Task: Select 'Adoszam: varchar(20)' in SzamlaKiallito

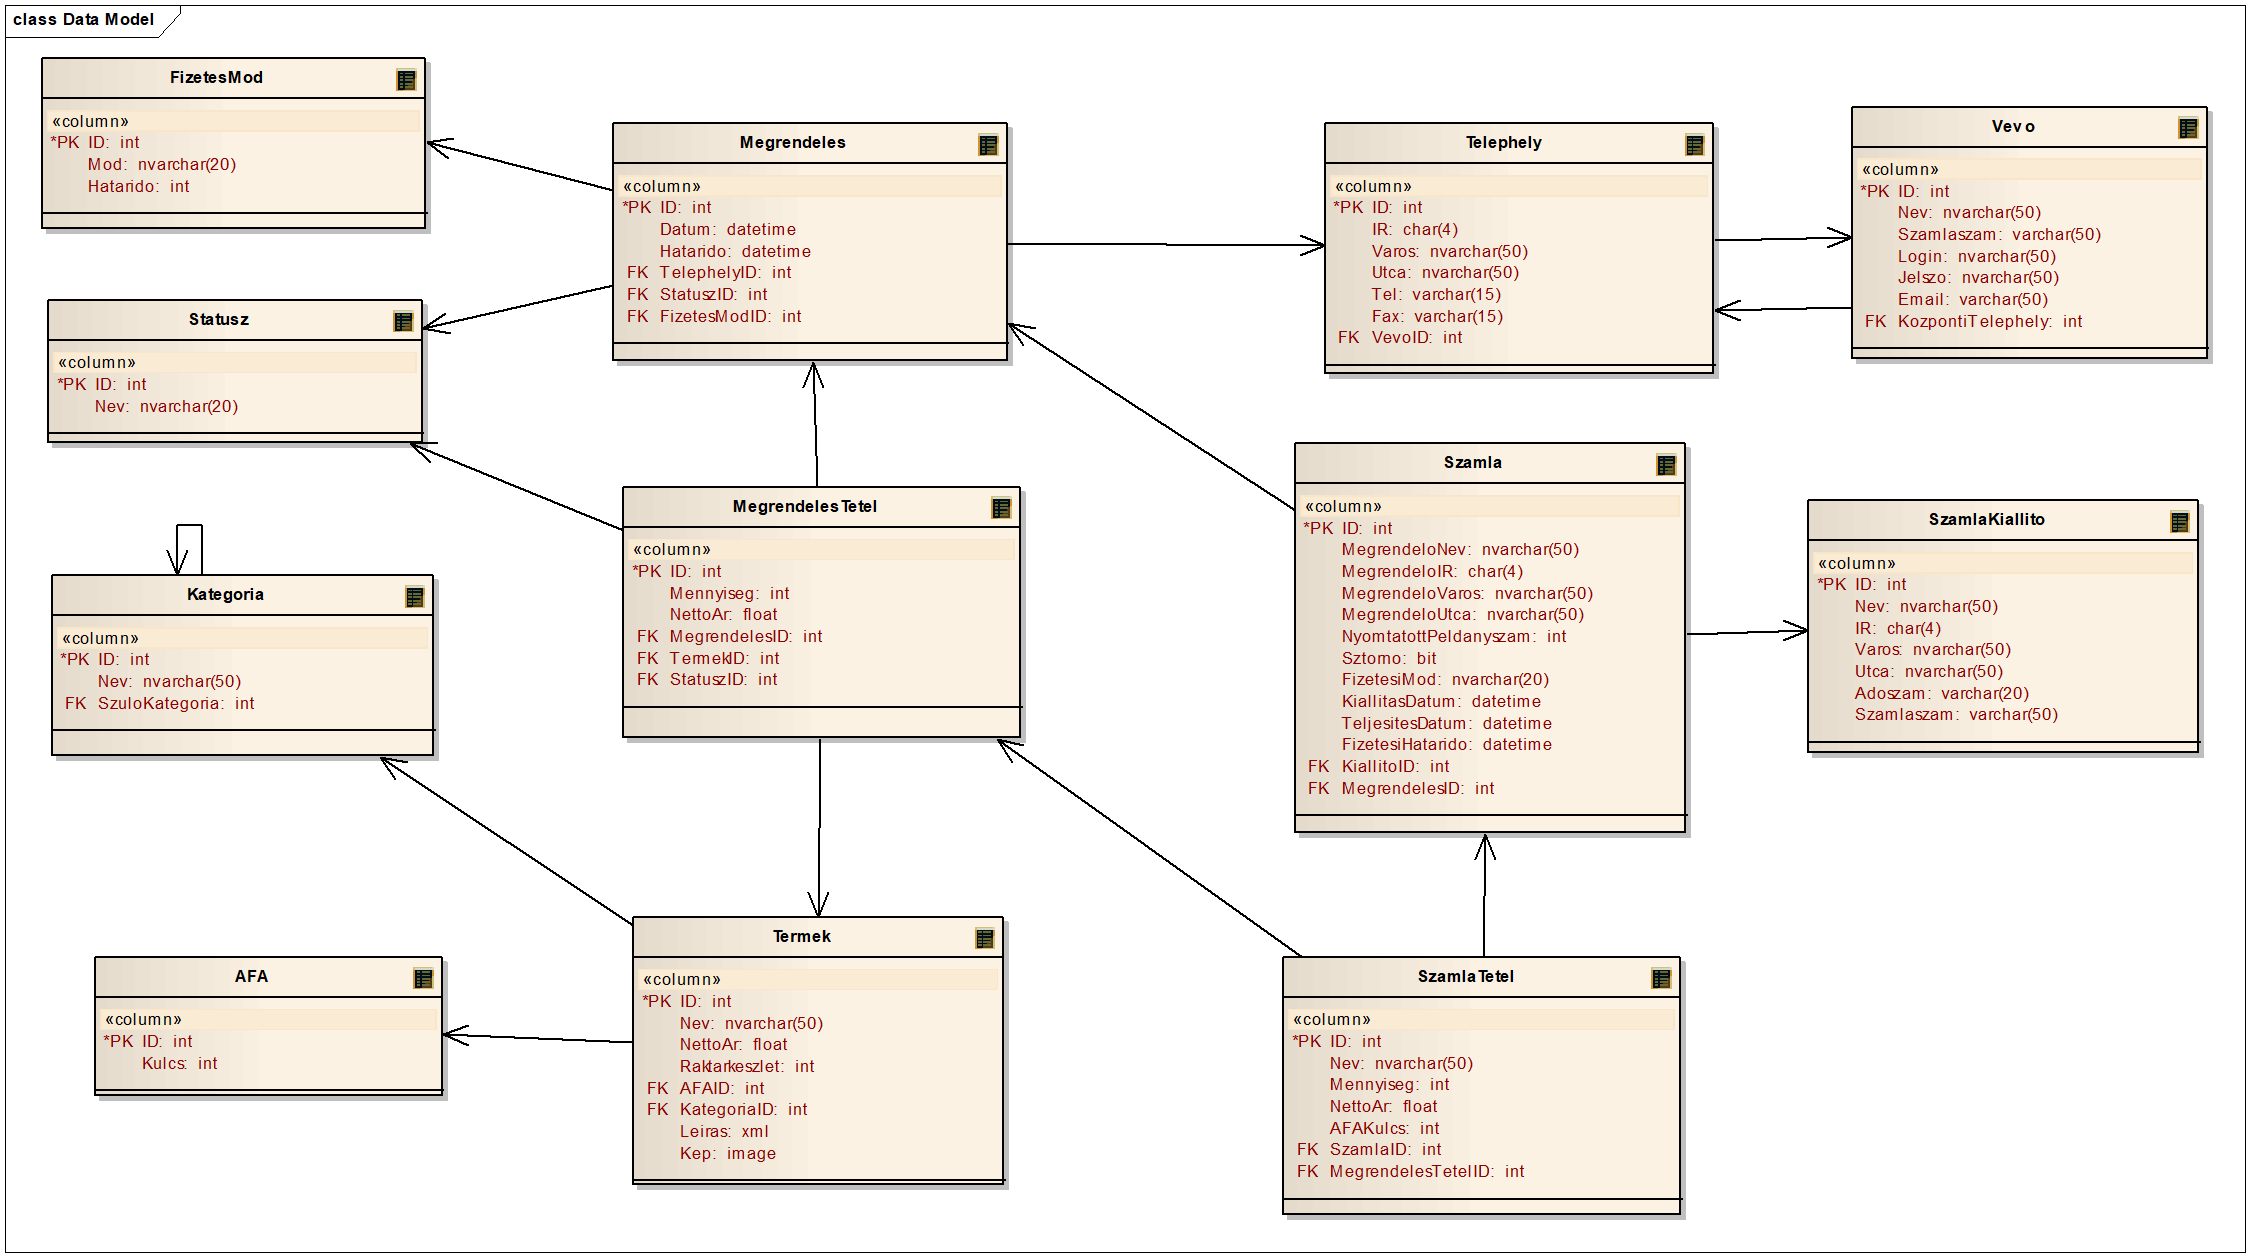Action: click(x=1942, y=694)
